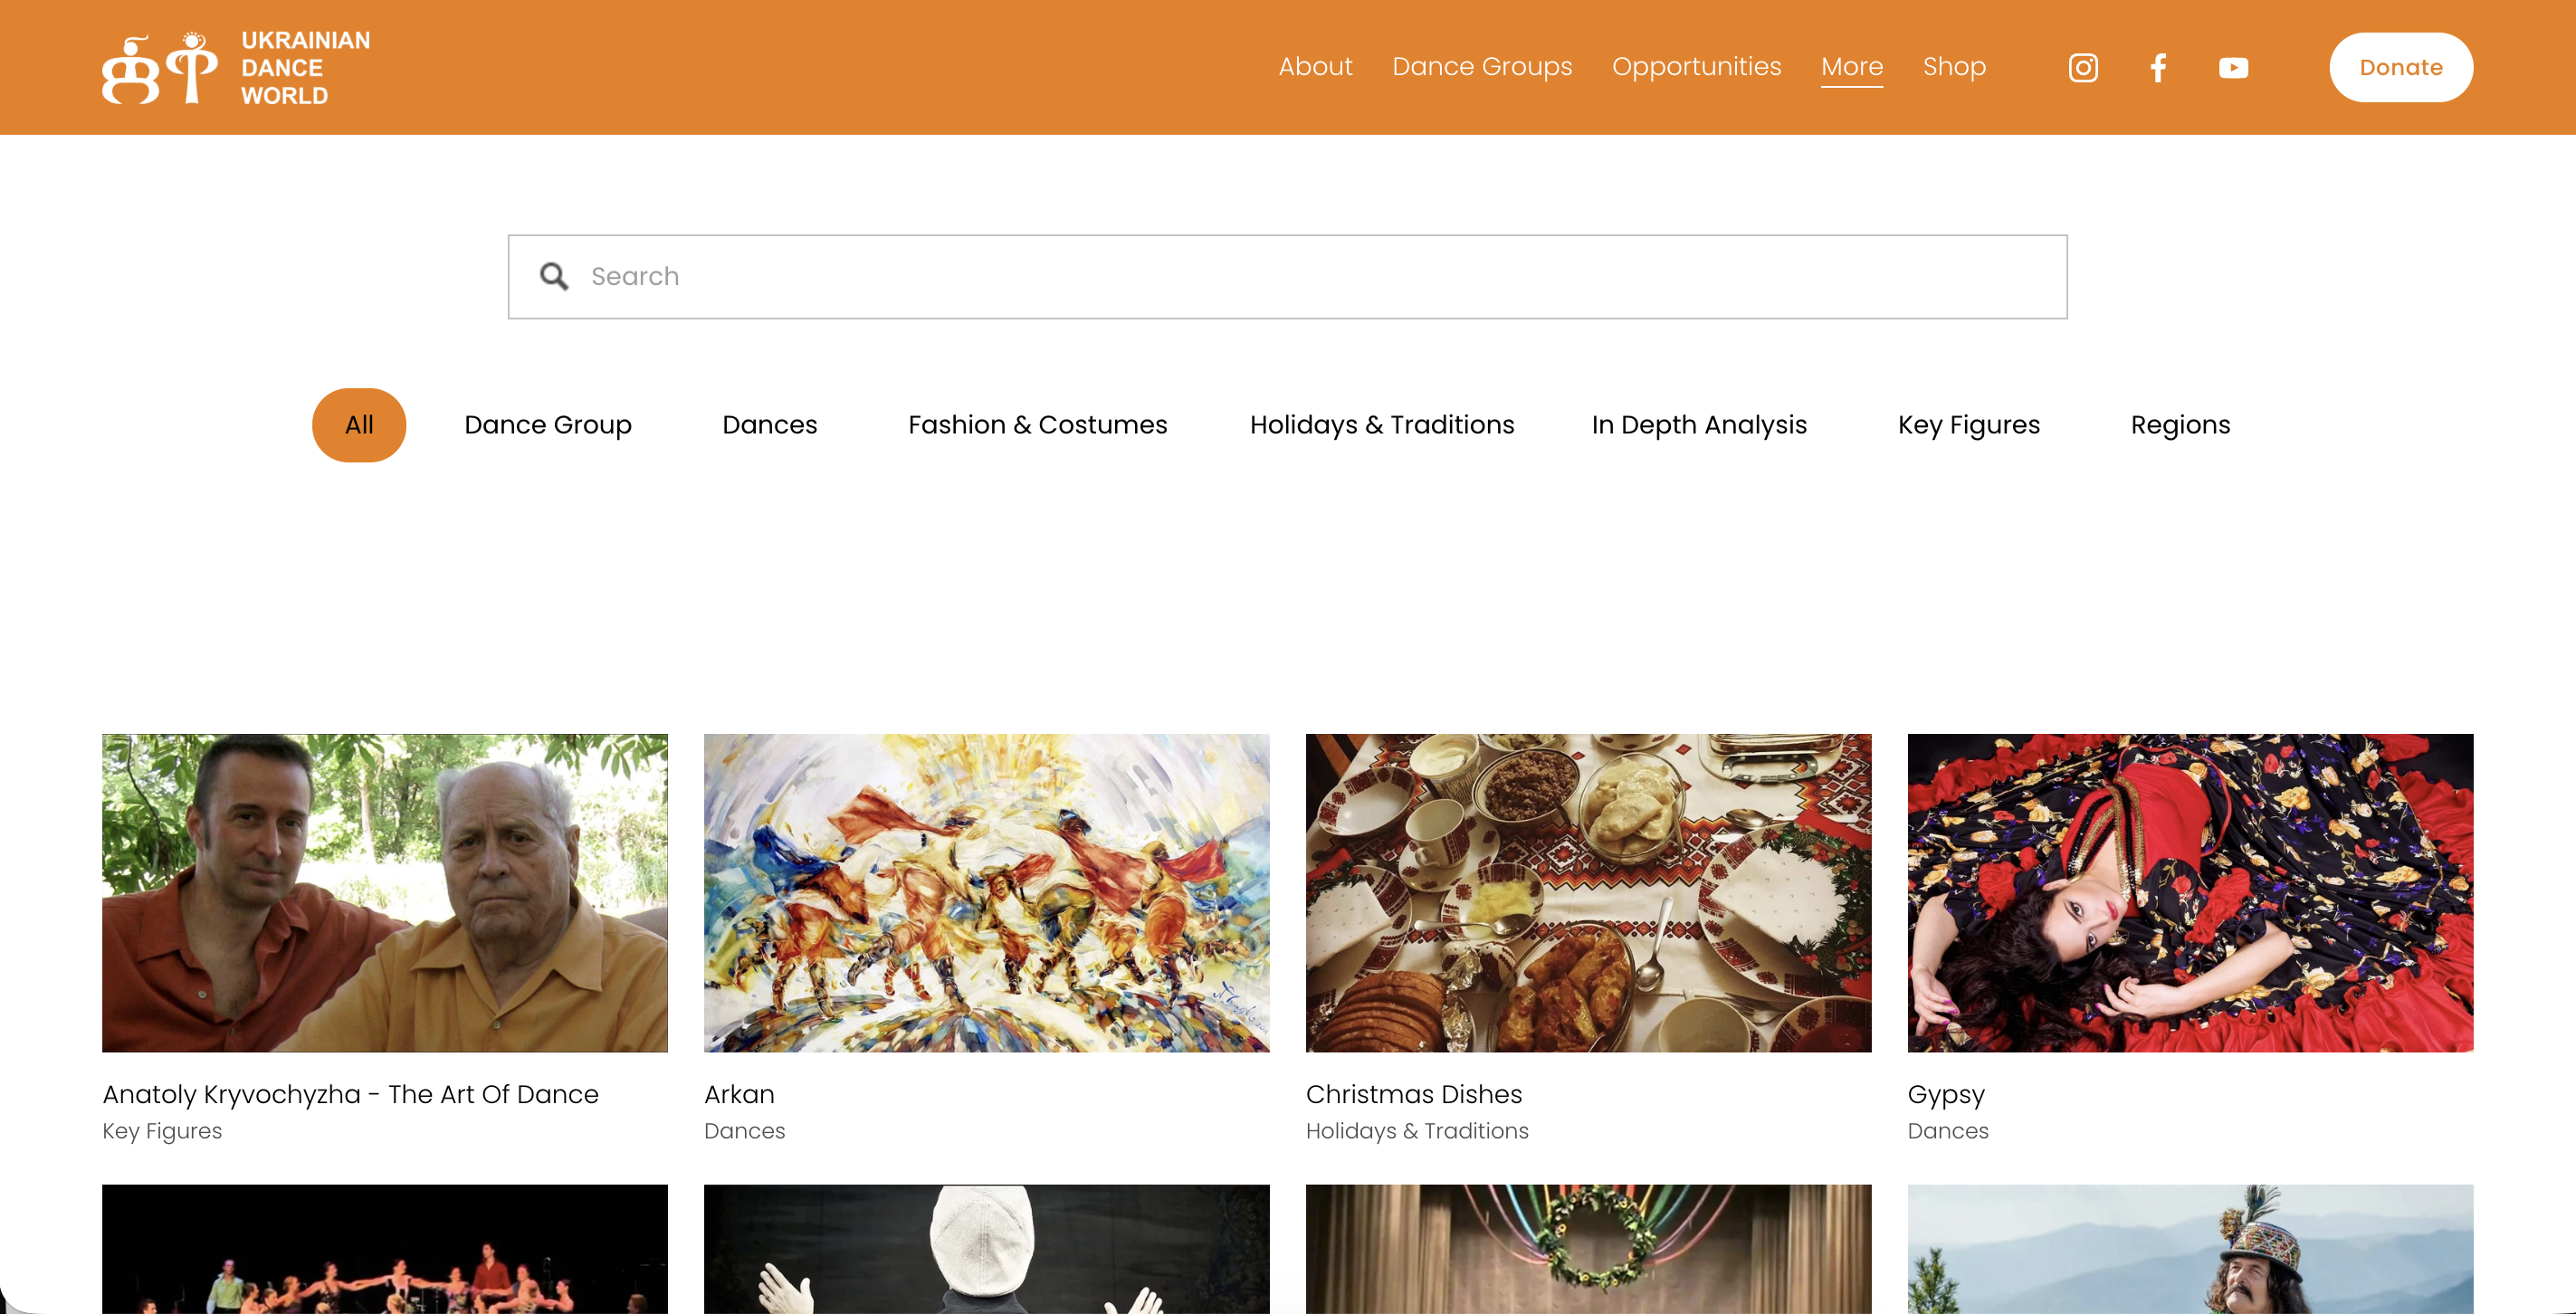The height and width of the screenshot is (1314, 2576).
Task: Filter by Holidays & Traditions
Action: click(1382, 425)
